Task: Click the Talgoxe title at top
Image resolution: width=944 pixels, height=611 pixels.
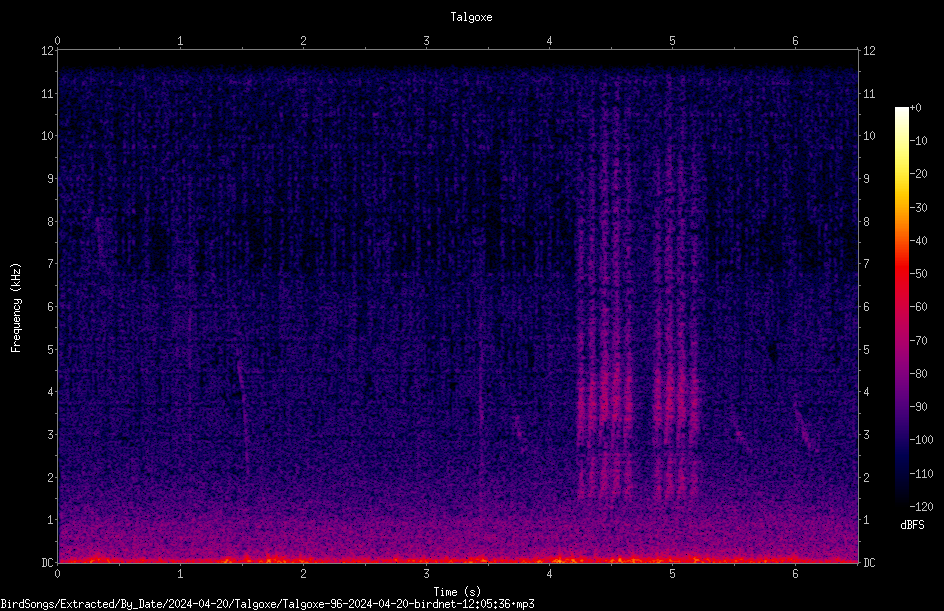Action: click(471, 17)
